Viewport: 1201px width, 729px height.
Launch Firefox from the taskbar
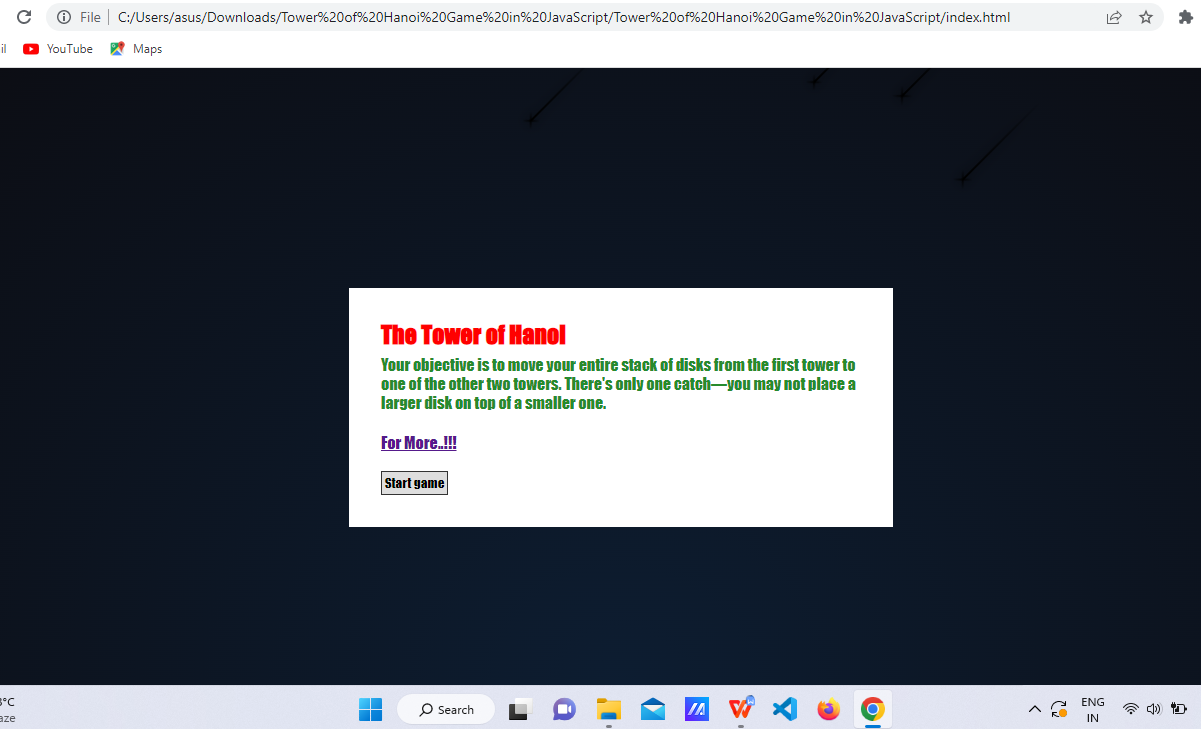click(829, 709)
